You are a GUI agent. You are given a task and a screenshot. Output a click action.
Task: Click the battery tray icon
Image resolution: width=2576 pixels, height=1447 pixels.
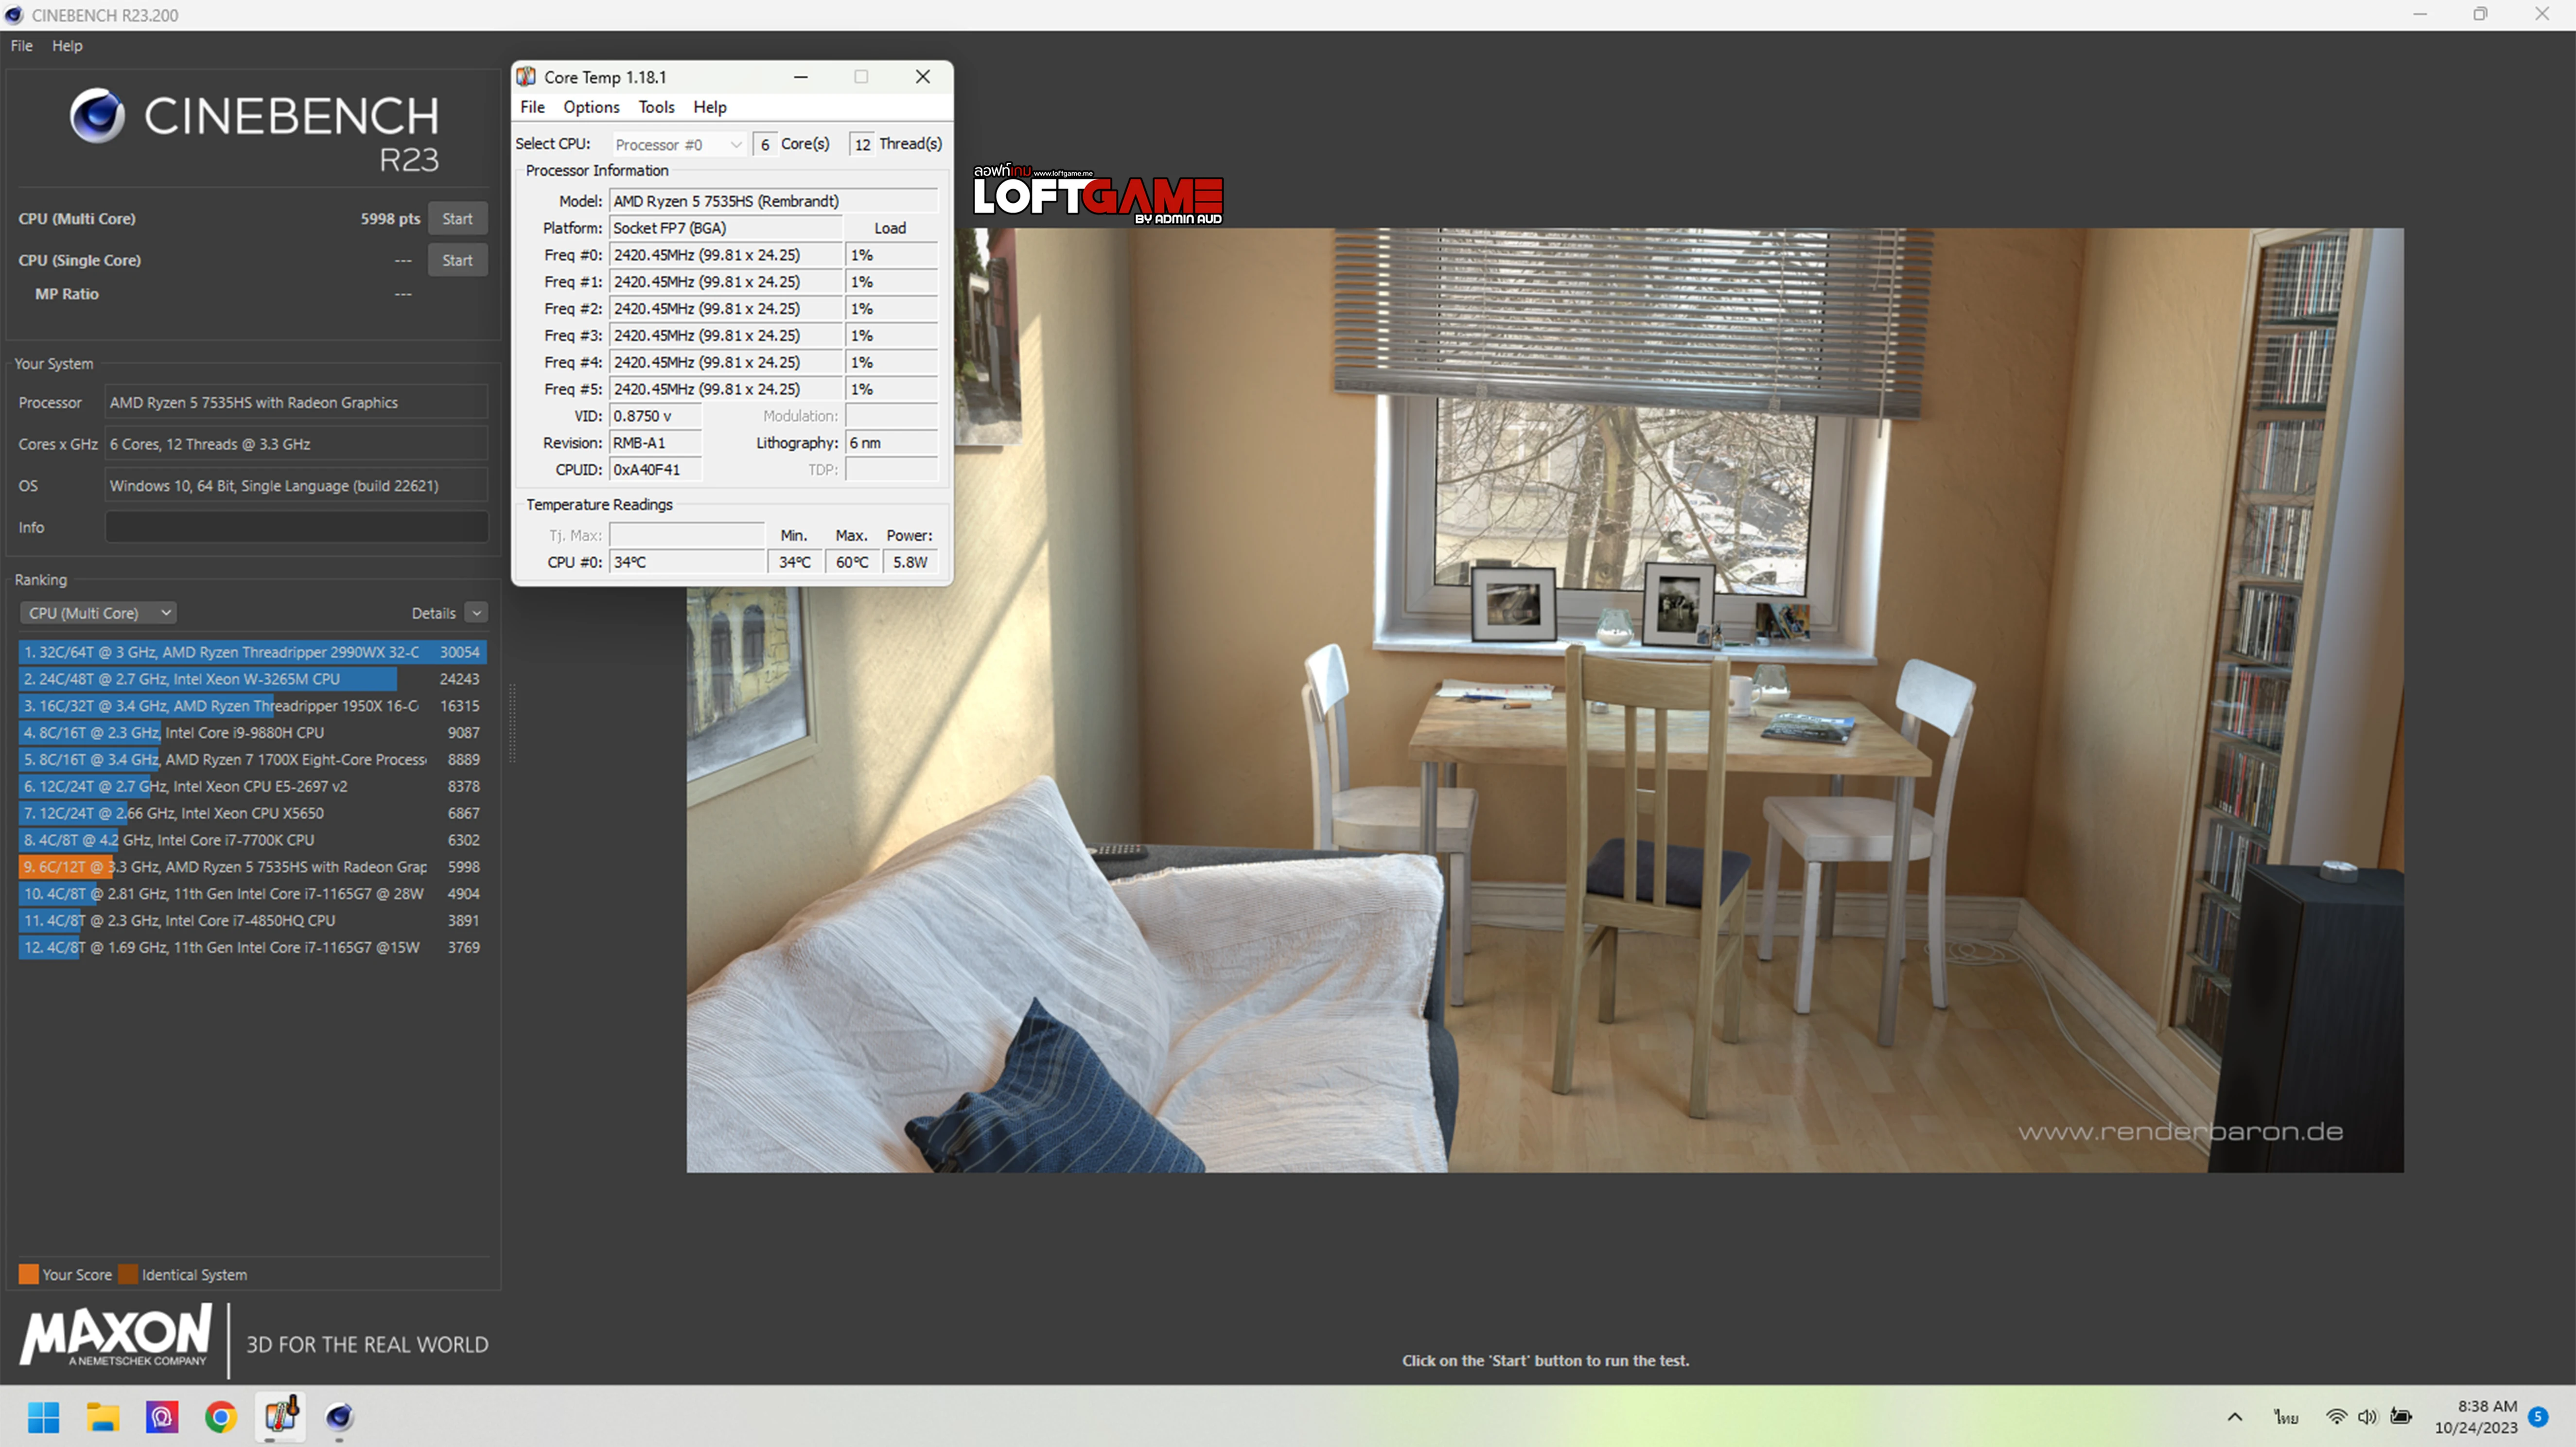2401,1416
